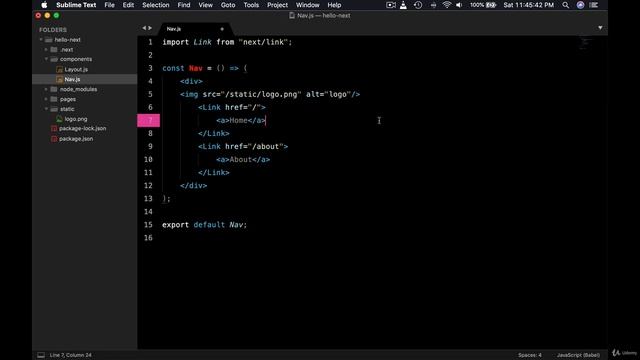Open the Goto menu
Image resolution: width=640 pixels, height=360 pixels.
click(x=228, y=5)
